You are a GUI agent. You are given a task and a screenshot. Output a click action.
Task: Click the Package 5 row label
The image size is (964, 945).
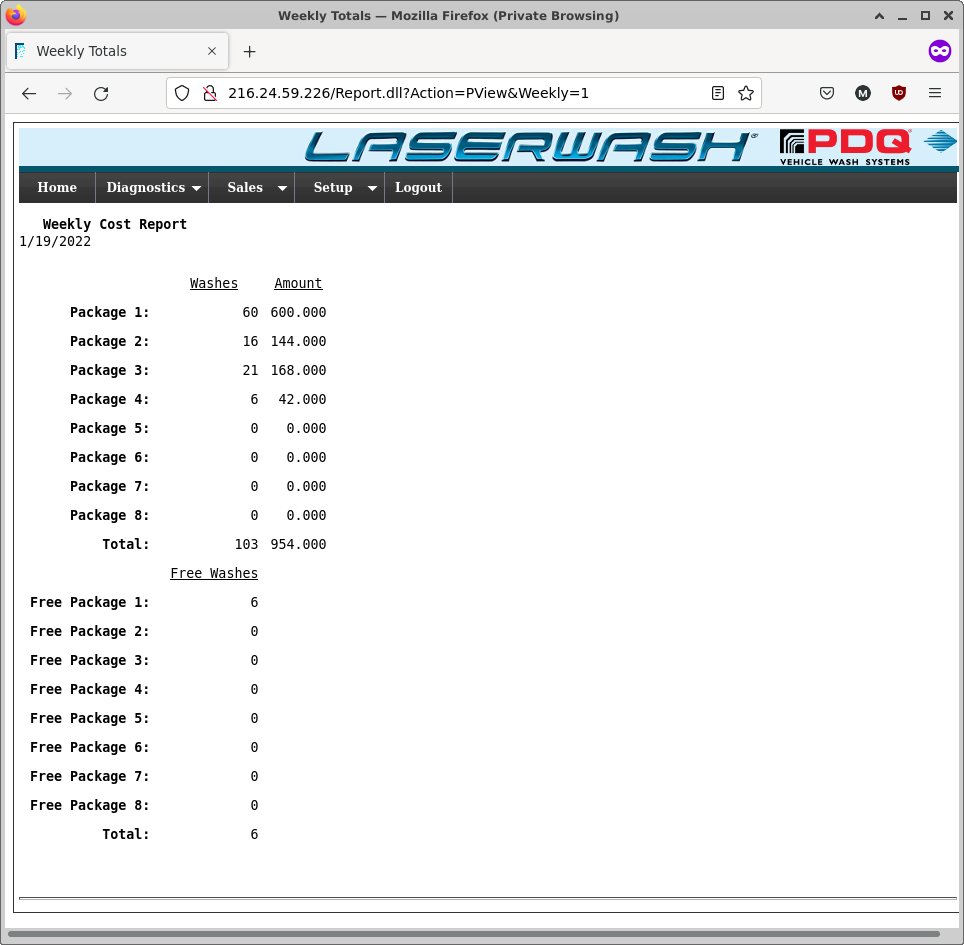tap(109, 428)
